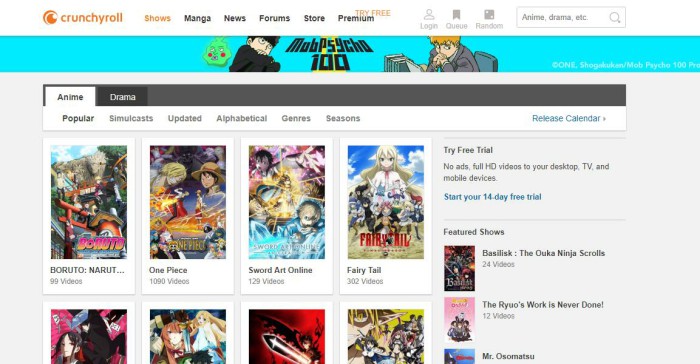700x364 pixels.
Task: Click the Fairy Tail title text
Action: point(364,270)
